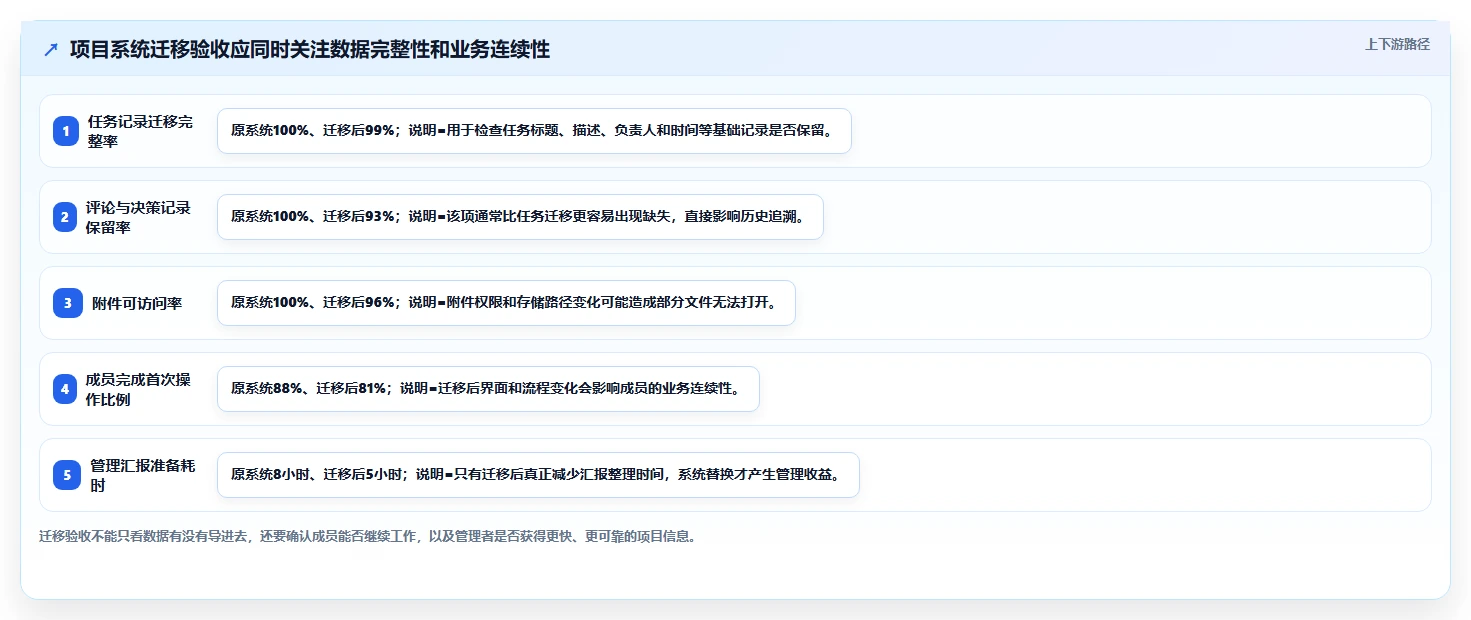Viewport: 1471px width, 620px height.
Task: Click the 评论与决策记录保留率 label
Action: click(x=138, y=217)
